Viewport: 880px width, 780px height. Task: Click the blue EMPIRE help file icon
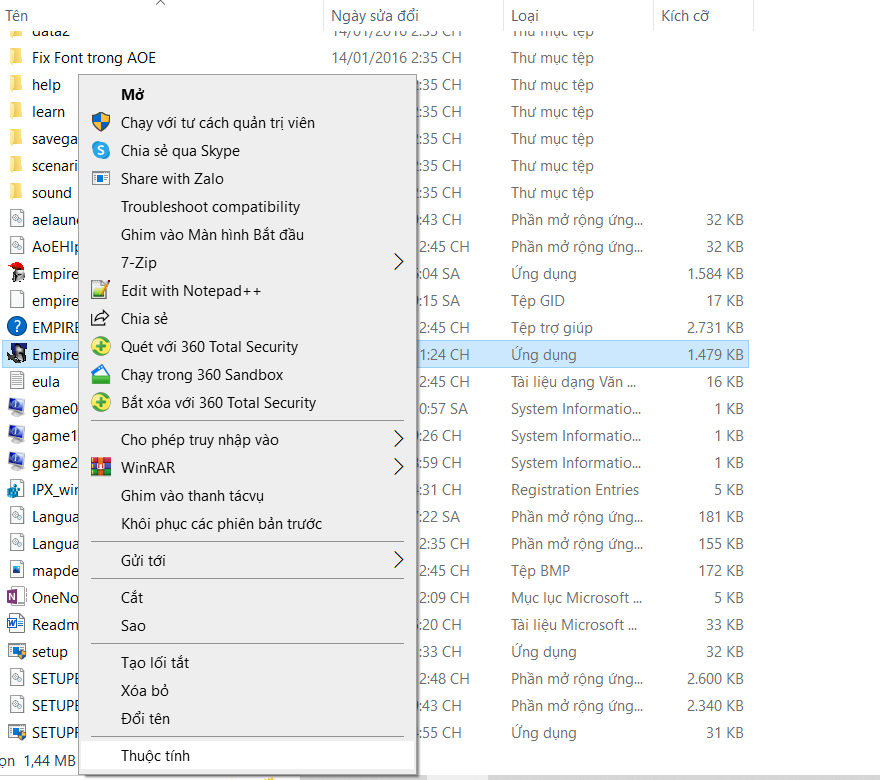(16, 327)
